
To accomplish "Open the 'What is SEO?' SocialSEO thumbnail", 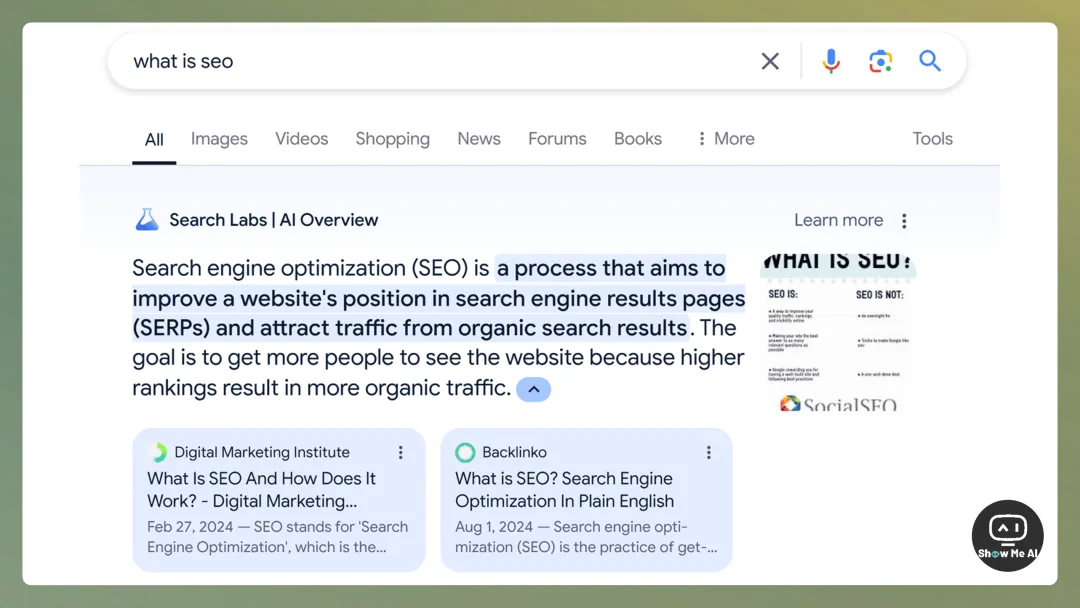I will [x=838, y=333].
